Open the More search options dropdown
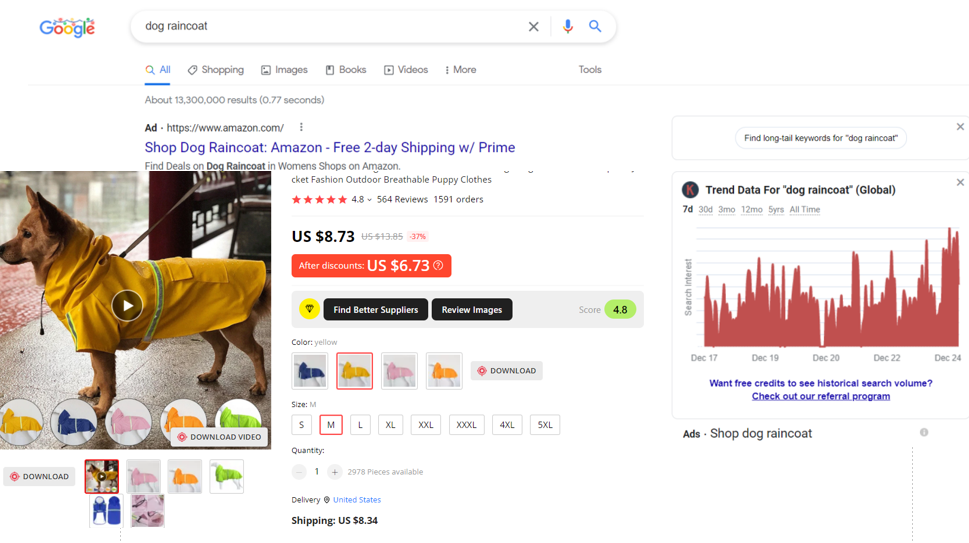Screen dimensions: 969x543 (x=460, y=70)
